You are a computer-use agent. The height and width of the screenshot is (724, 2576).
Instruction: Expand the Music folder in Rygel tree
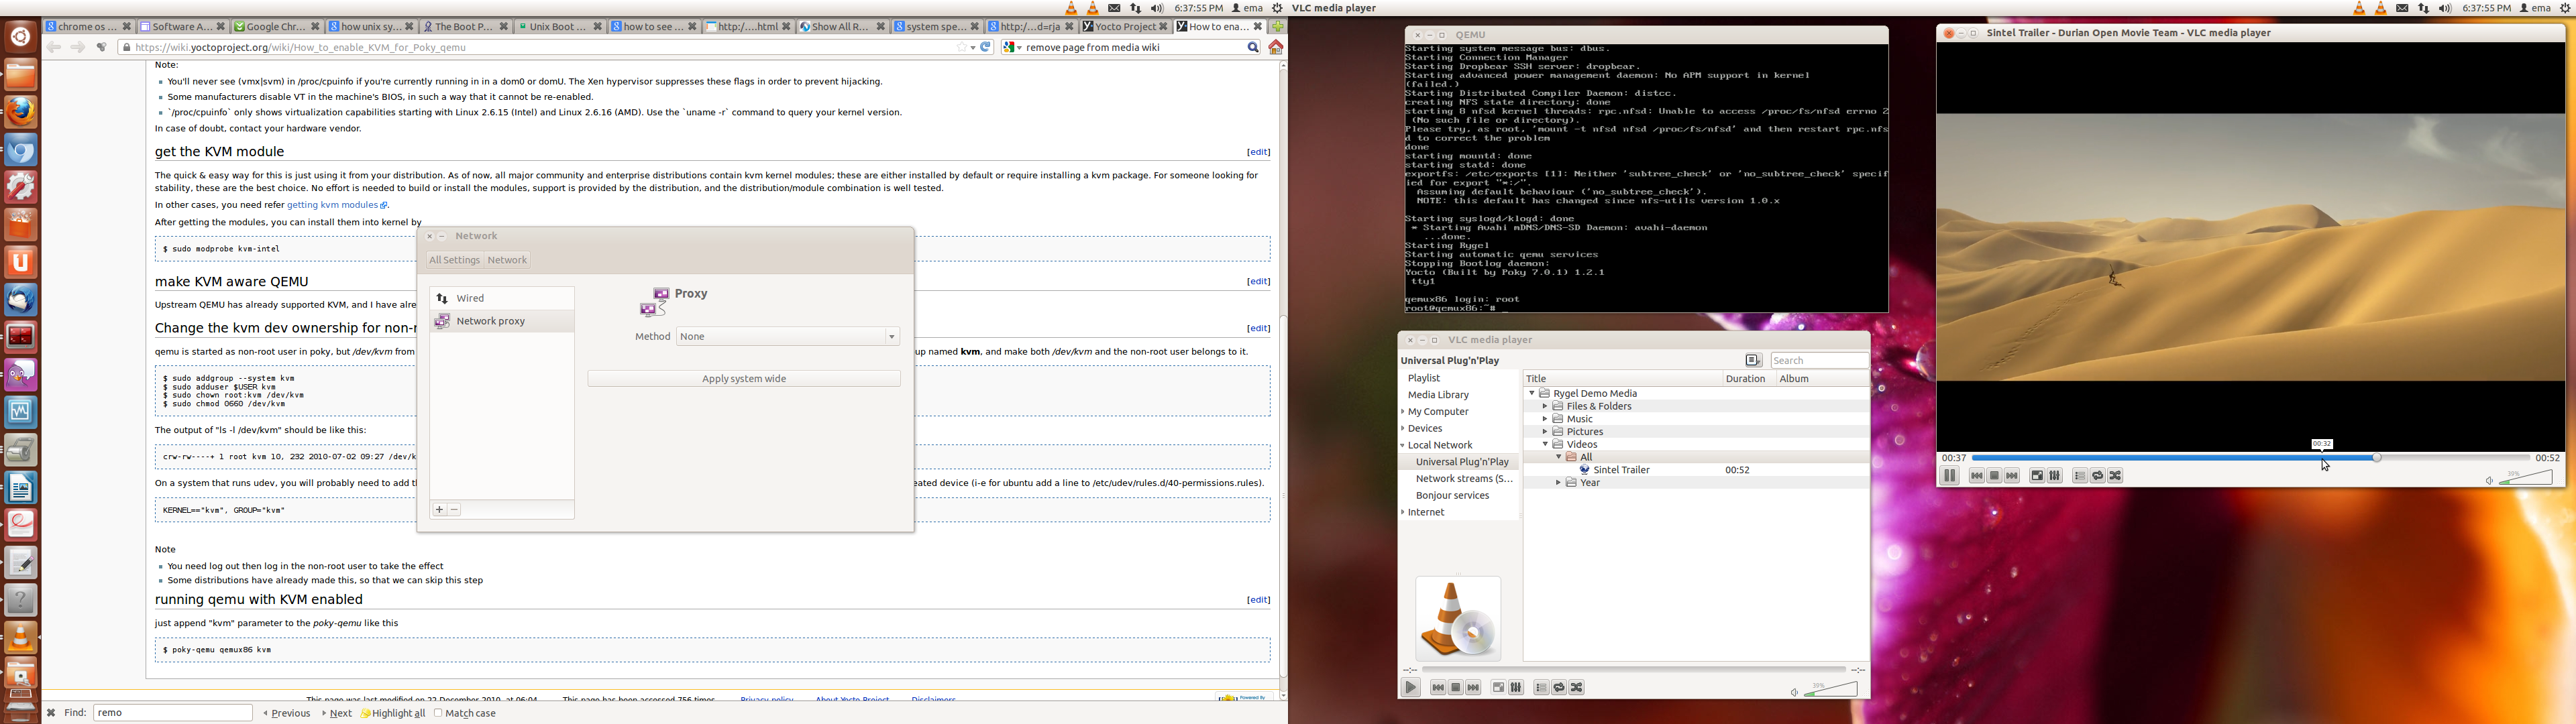(x=1544, y=419)
